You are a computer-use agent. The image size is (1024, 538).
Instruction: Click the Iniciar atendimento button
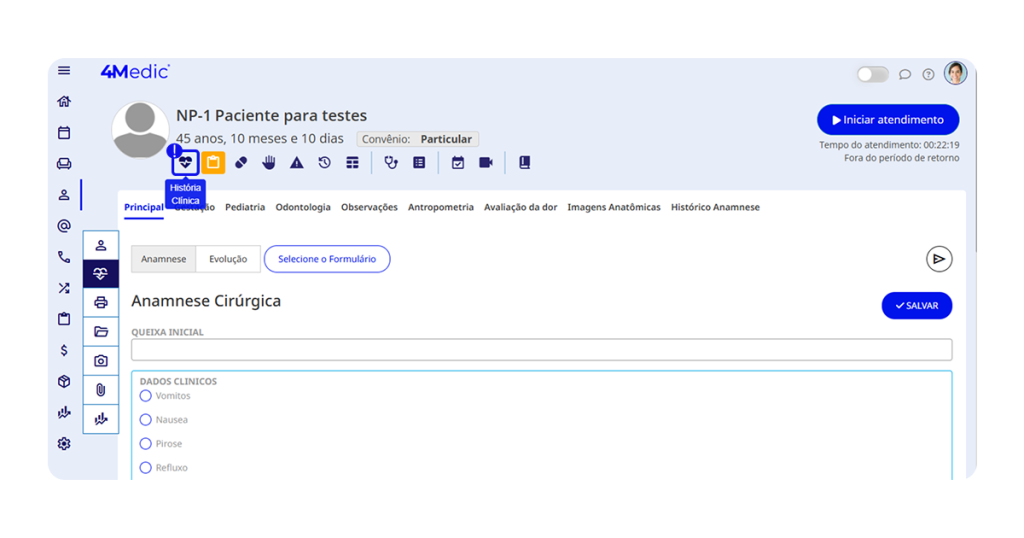click(888, 120)
